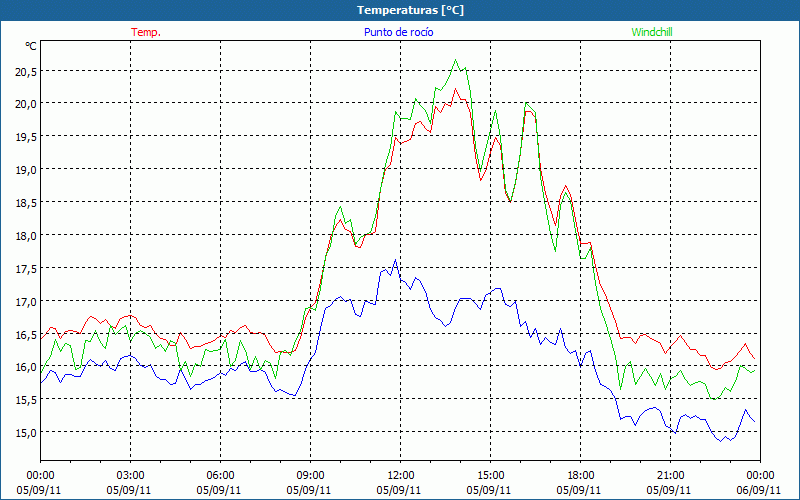Click the 15:00 time axis label
This screenshot has height=500, width=800.
coord(490,476)
